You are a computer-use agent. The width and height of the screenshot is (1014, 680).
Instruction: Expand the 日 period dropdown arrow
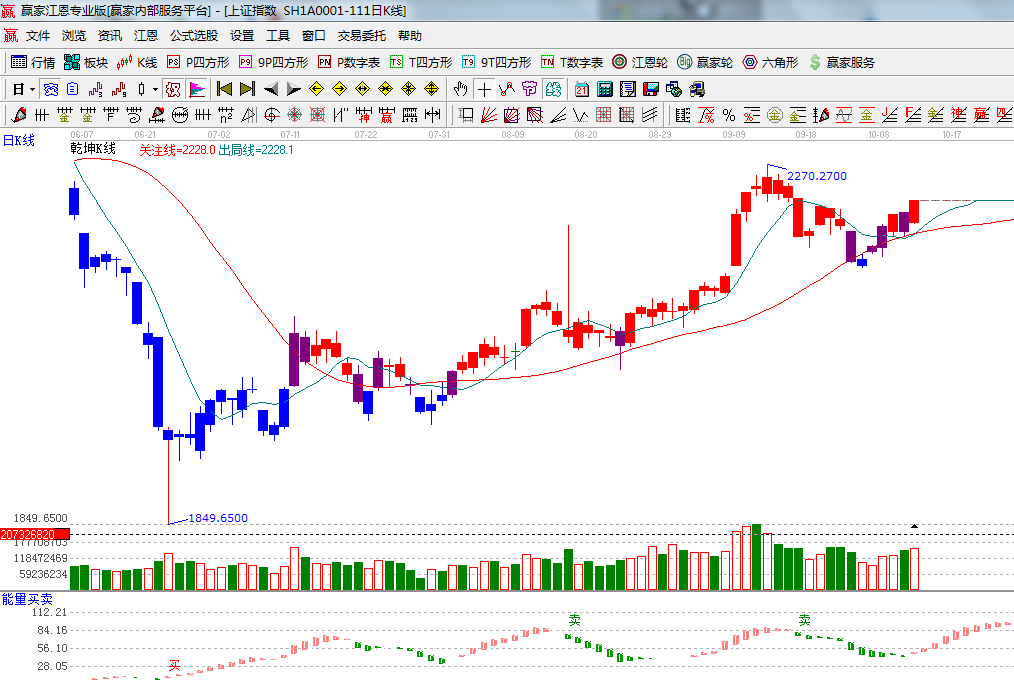click(32, 88)
